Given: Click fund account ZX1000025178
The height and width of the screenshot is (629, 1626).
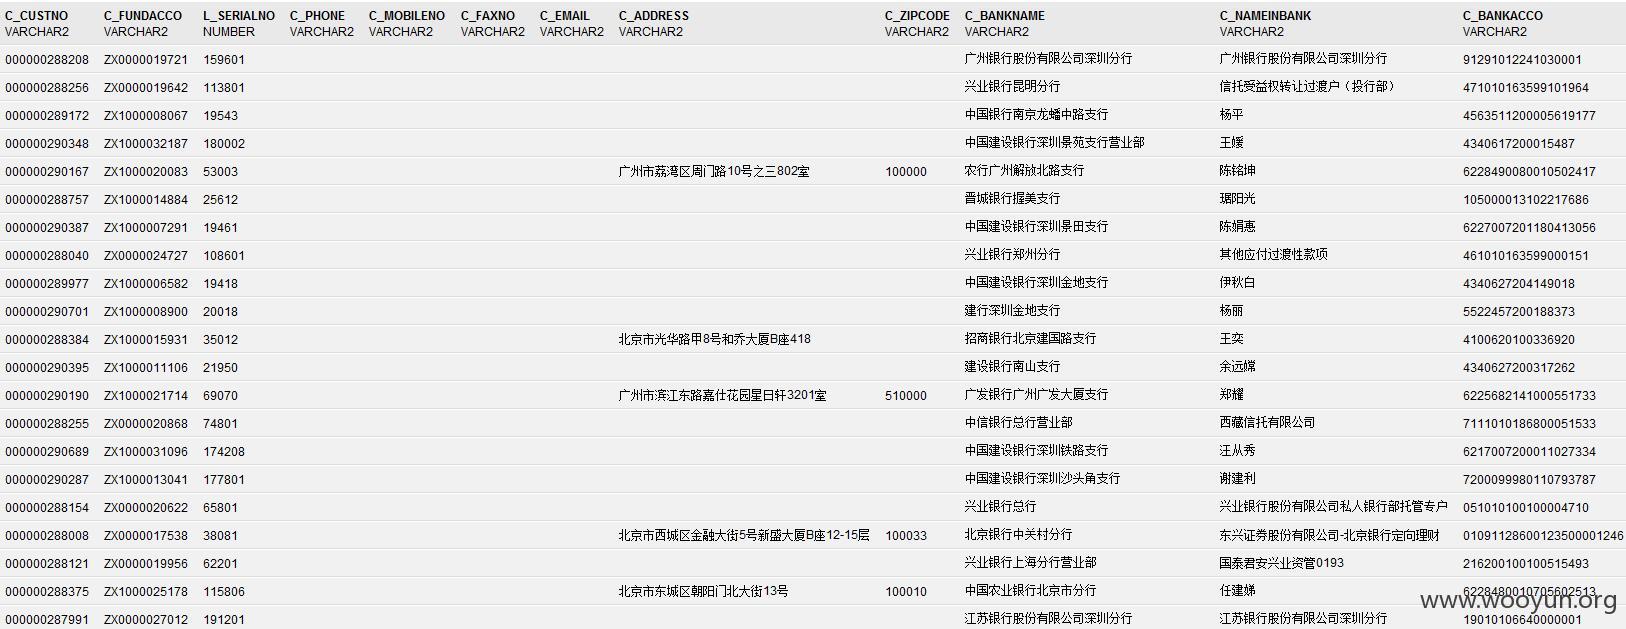Looking at the screenshot, I should [146, 592].
